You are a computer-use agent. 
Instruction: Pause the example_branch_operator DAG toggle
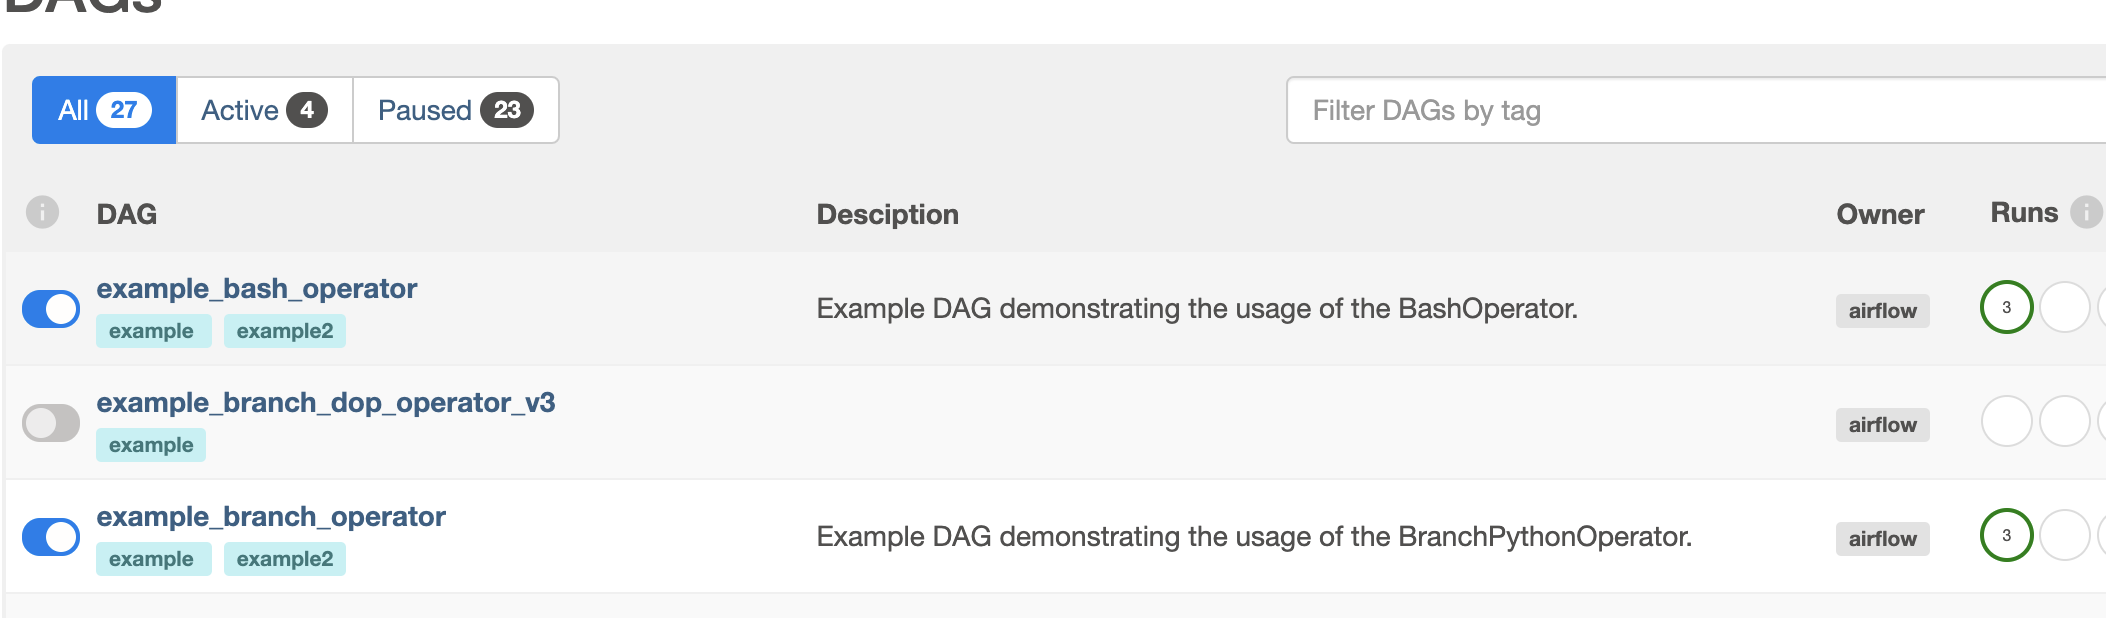click(51, 537)
